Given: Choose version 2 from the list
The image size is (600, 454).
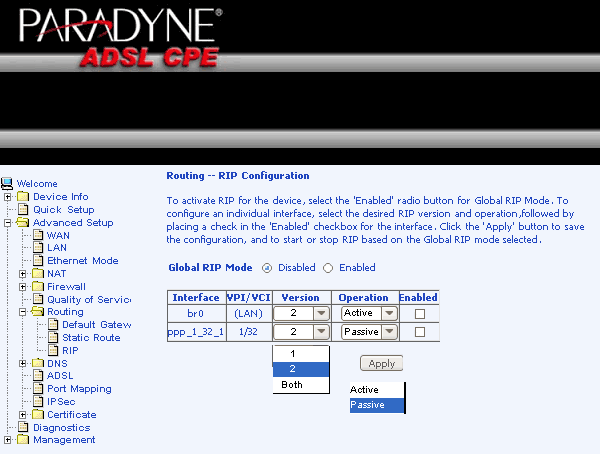Looking at the screenshot, I should [301, 369].
